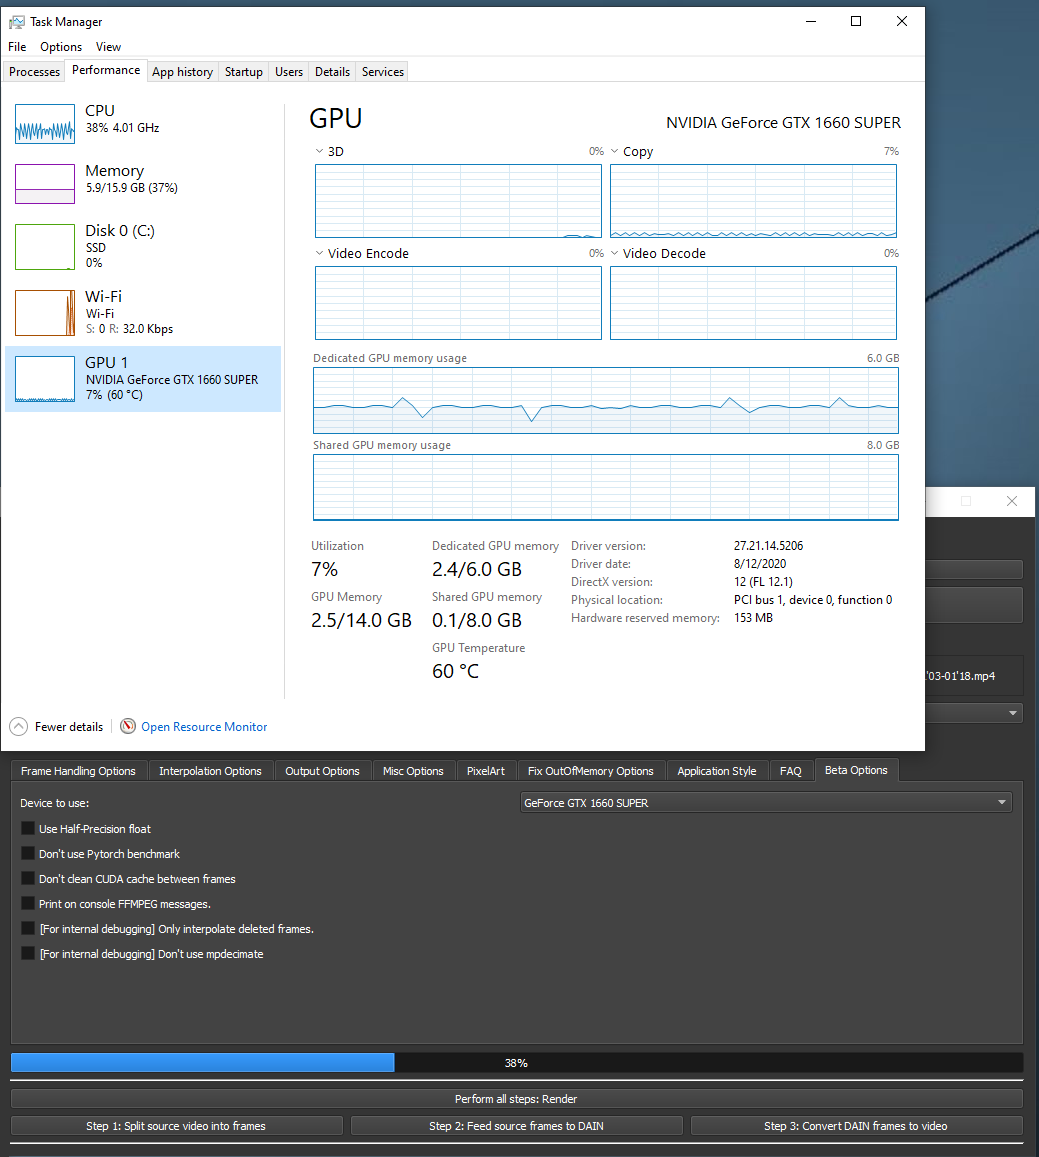Open the 3D engine graph dropdown
Viewport: 1039px width, 1157px height.
(x=320, y=151)
